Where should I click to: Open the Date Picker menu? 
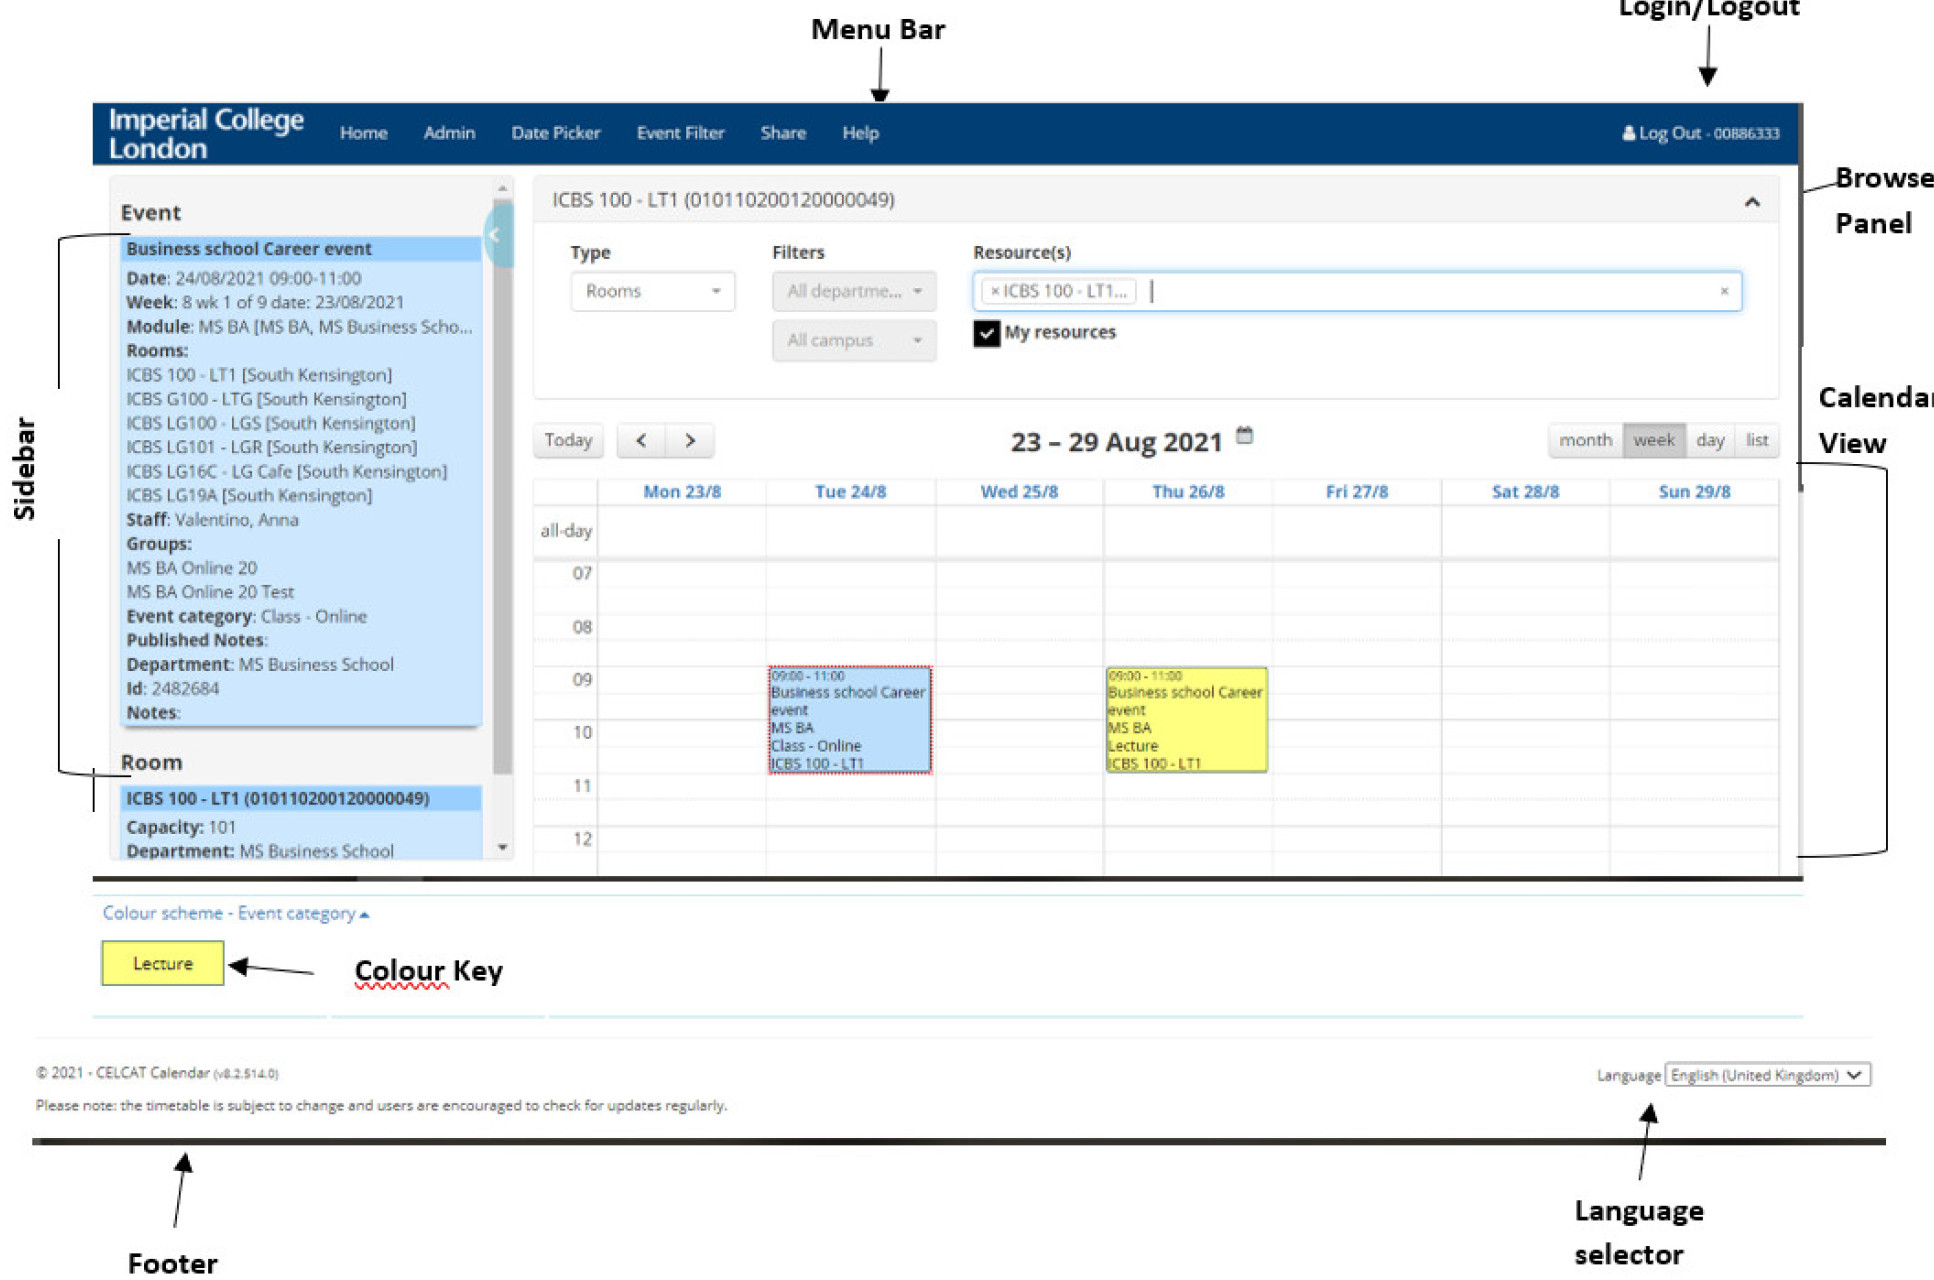pyautogui.click(x=555, y=133)
